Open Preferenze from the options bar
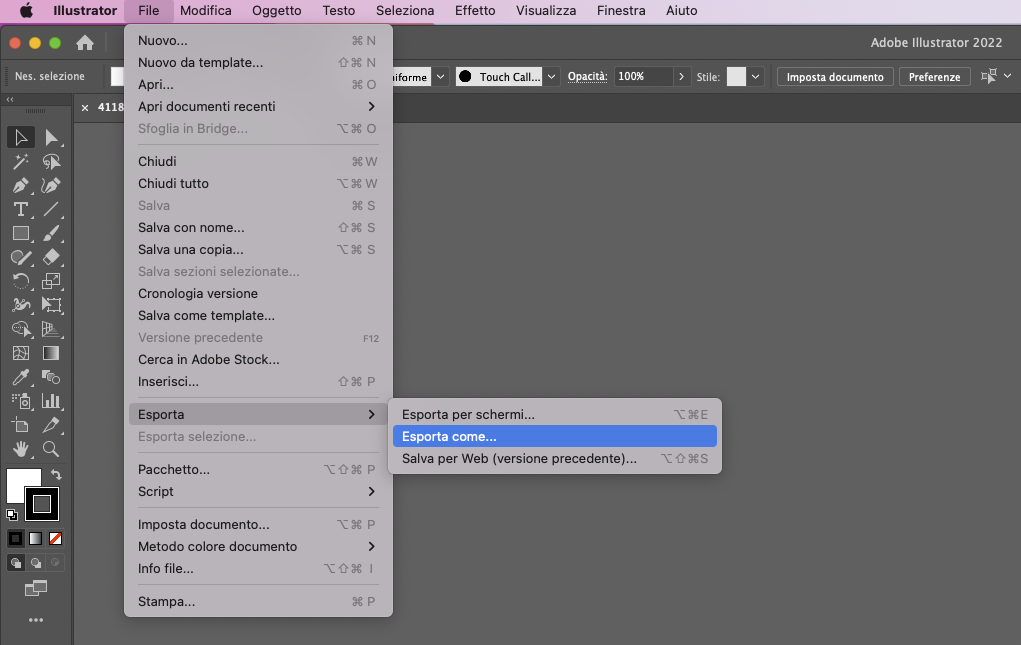 934,75
